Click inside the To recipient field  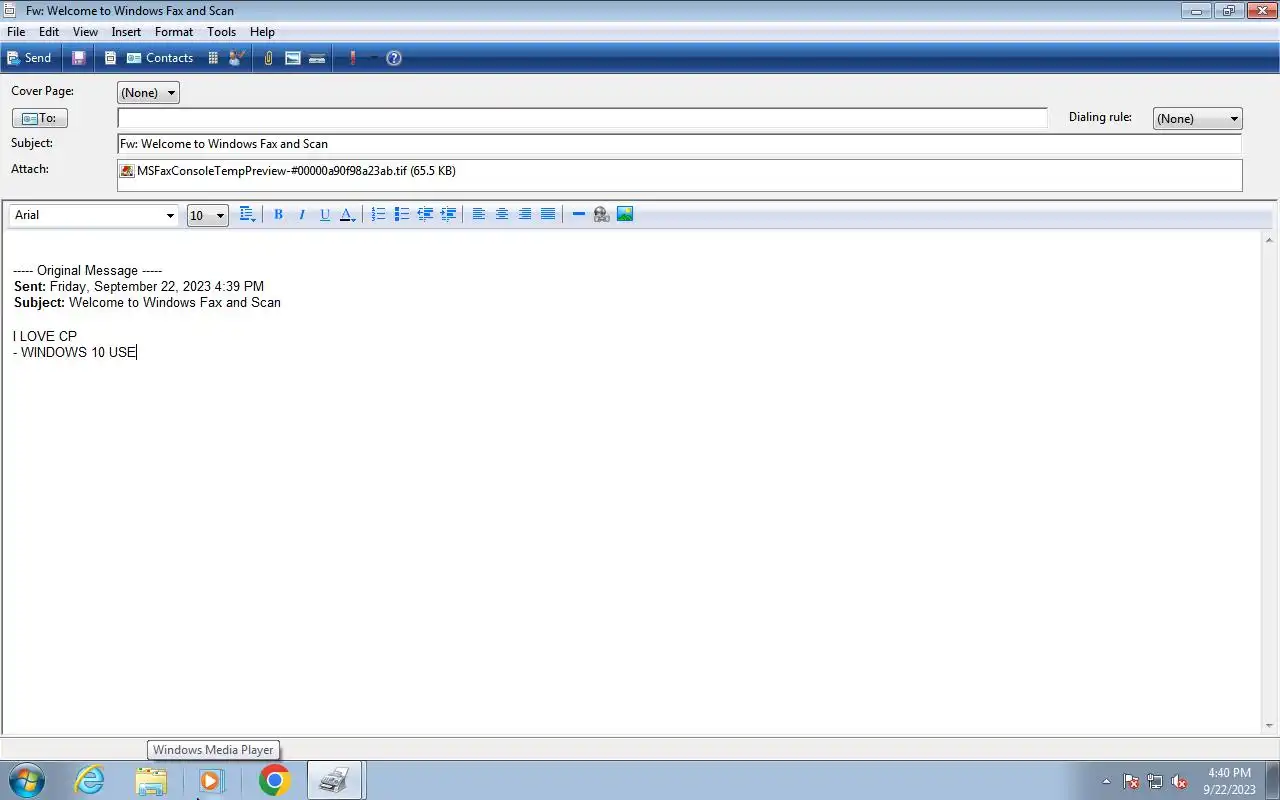click(582, 118)
